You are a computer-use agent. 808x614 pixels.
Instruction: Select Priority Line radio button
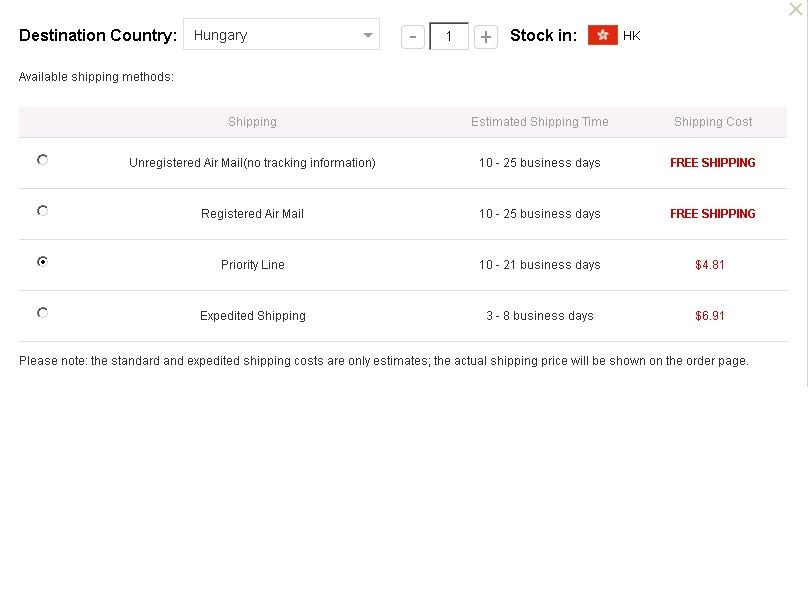[43, 262]
